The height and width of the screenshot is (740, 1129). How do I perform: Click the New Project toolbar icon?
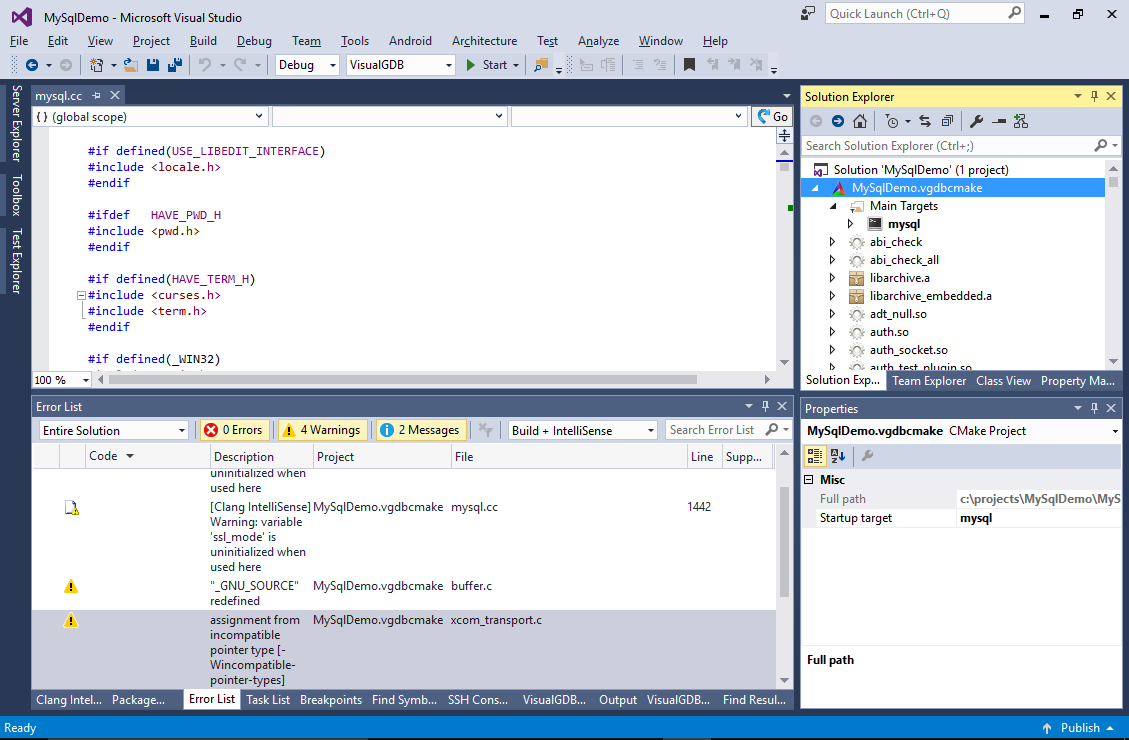[x=96, y=65]
